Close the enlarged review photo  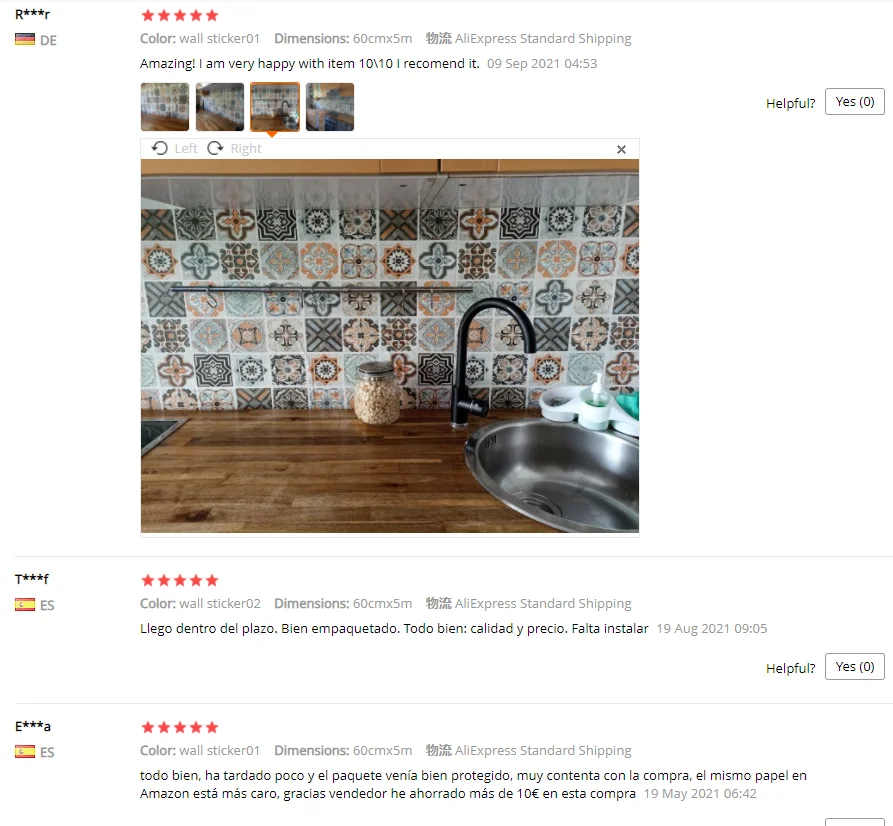click(621, 149)
